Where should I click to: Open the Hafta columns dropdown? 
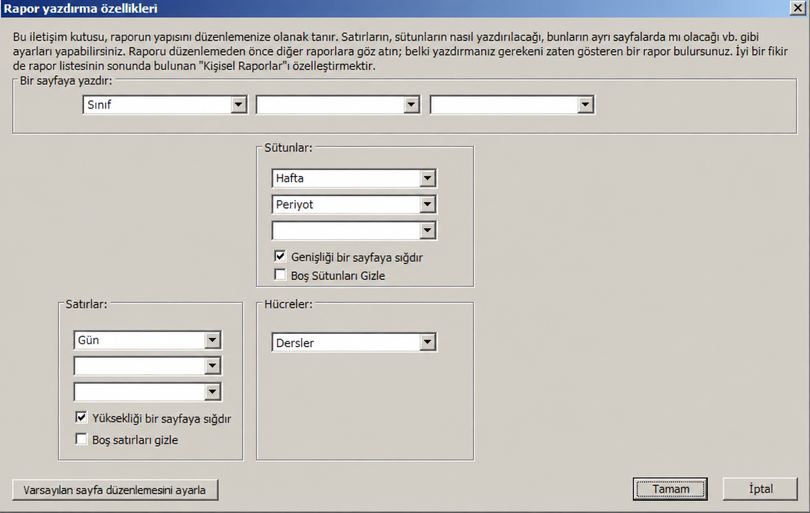click(x=427, y=178)
